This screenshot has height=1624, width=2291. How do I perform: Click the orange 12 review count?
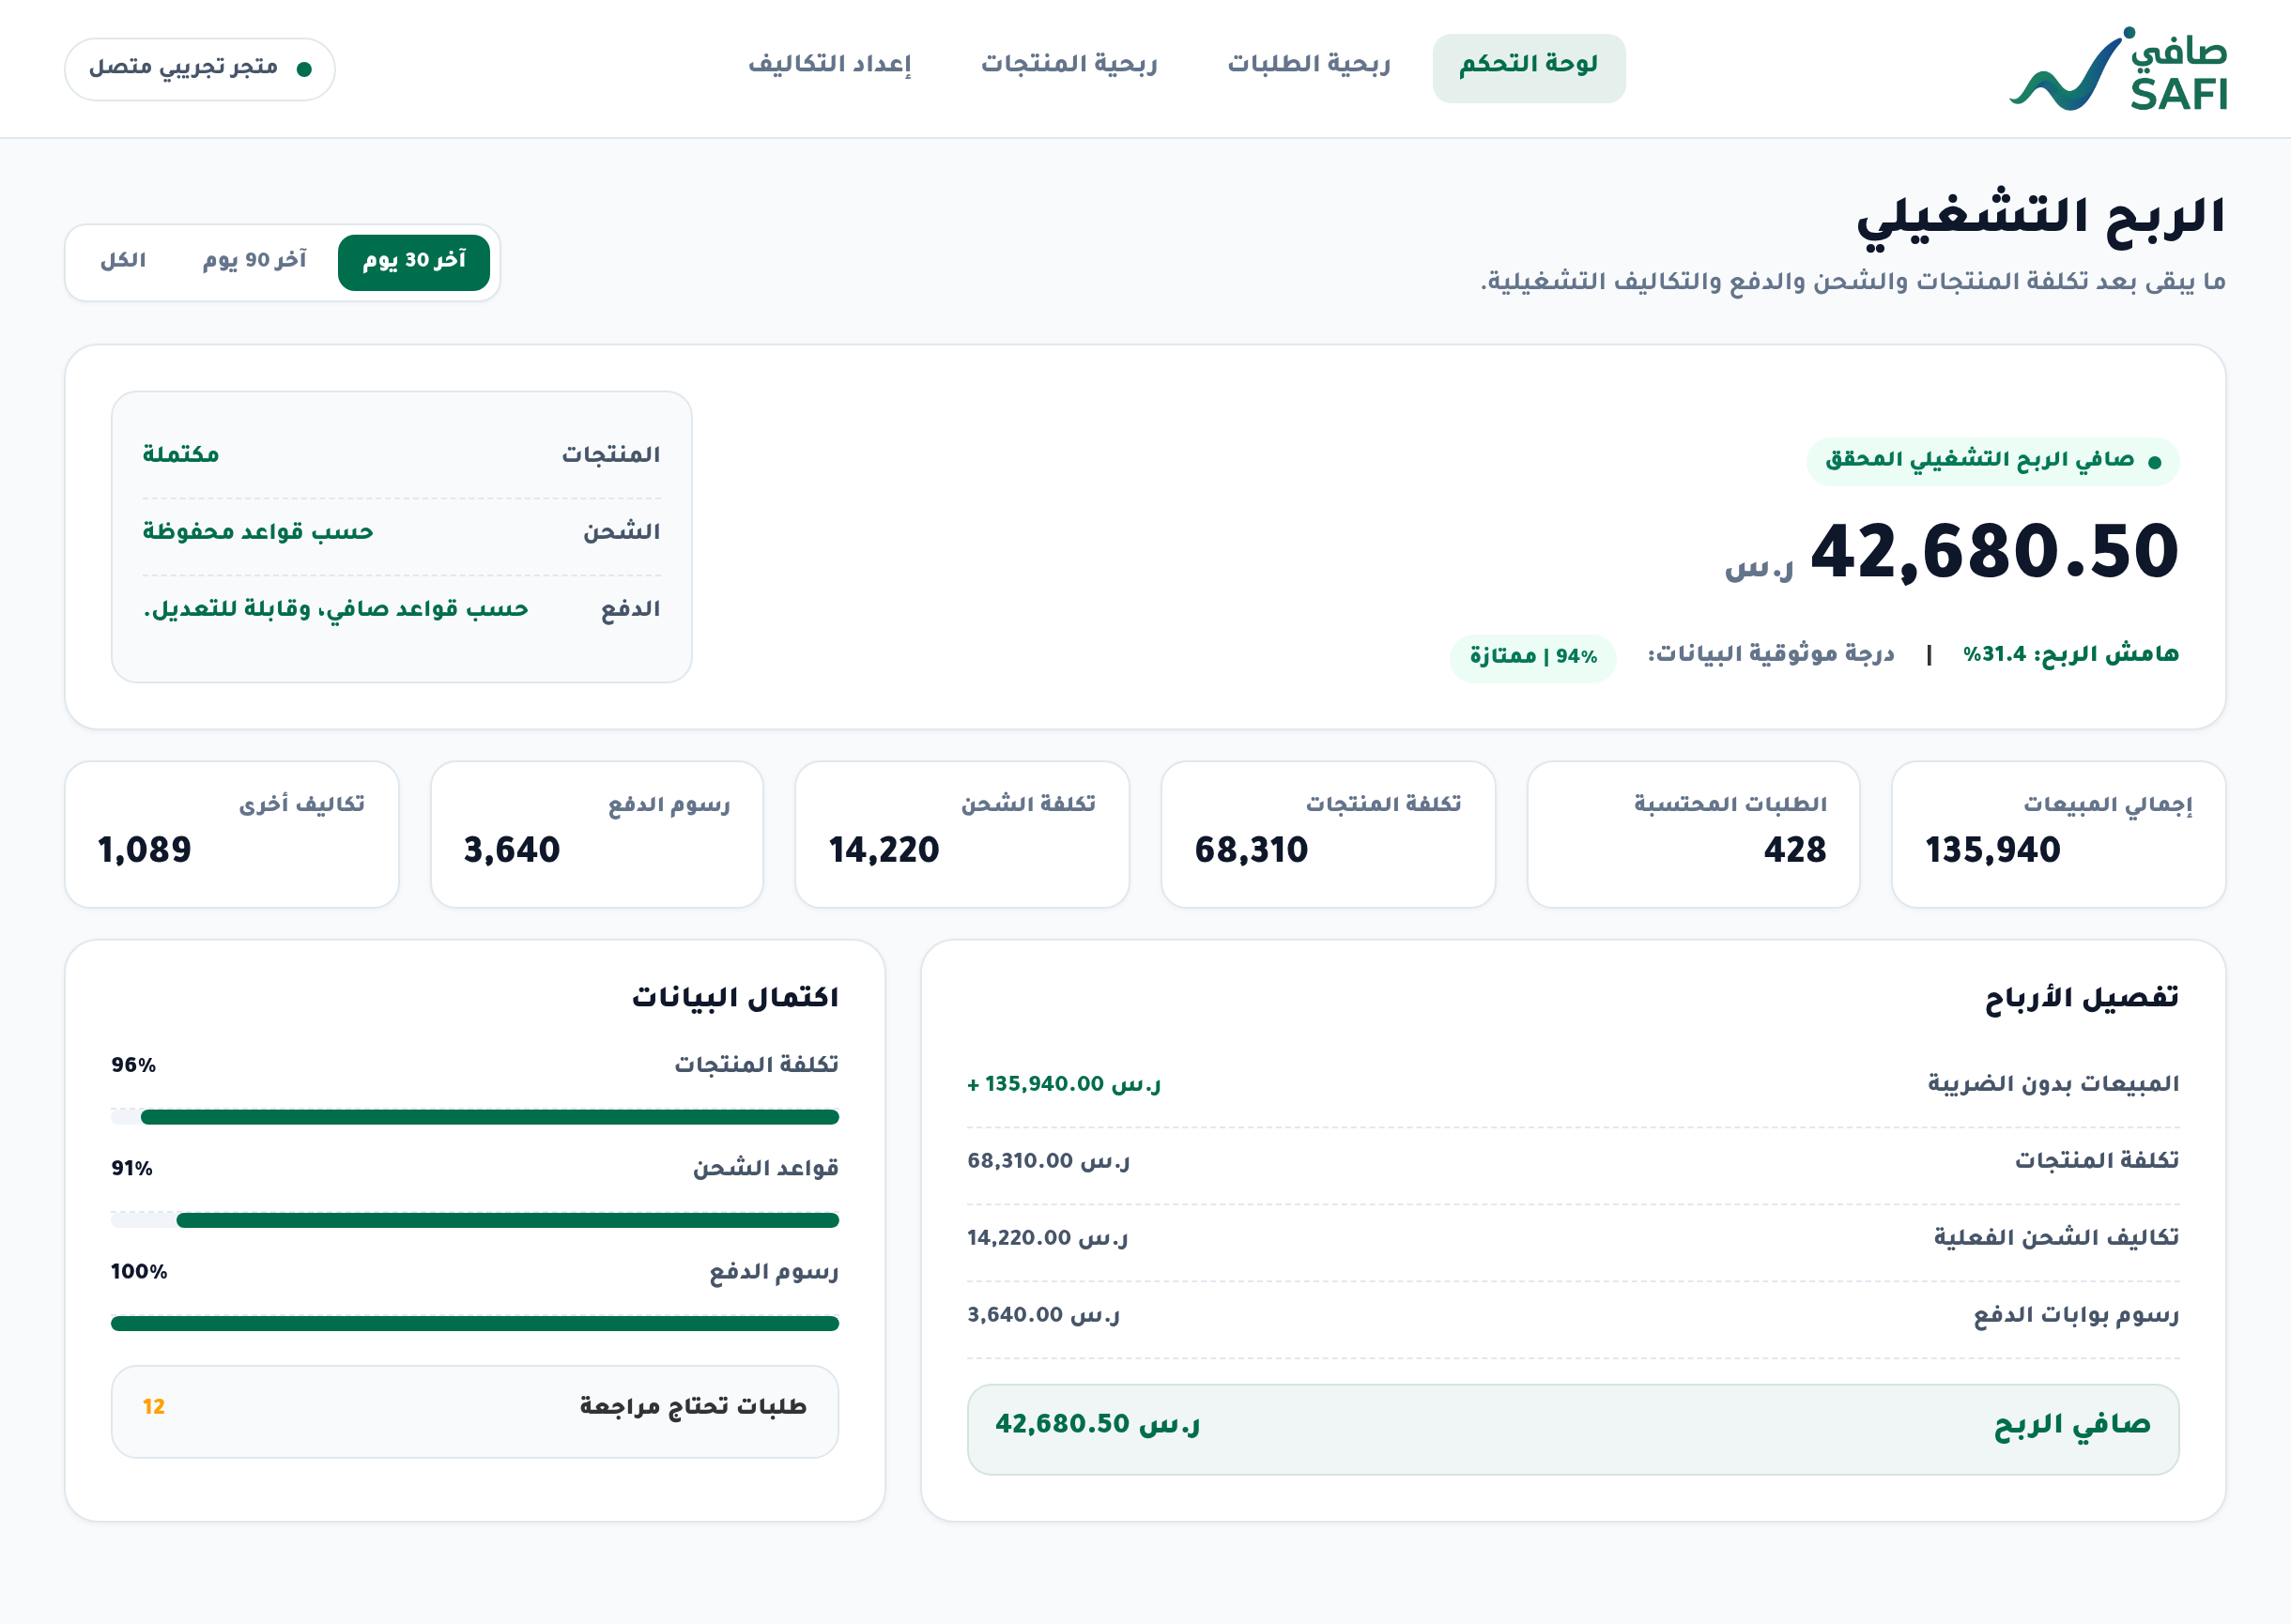[154, 1407]
